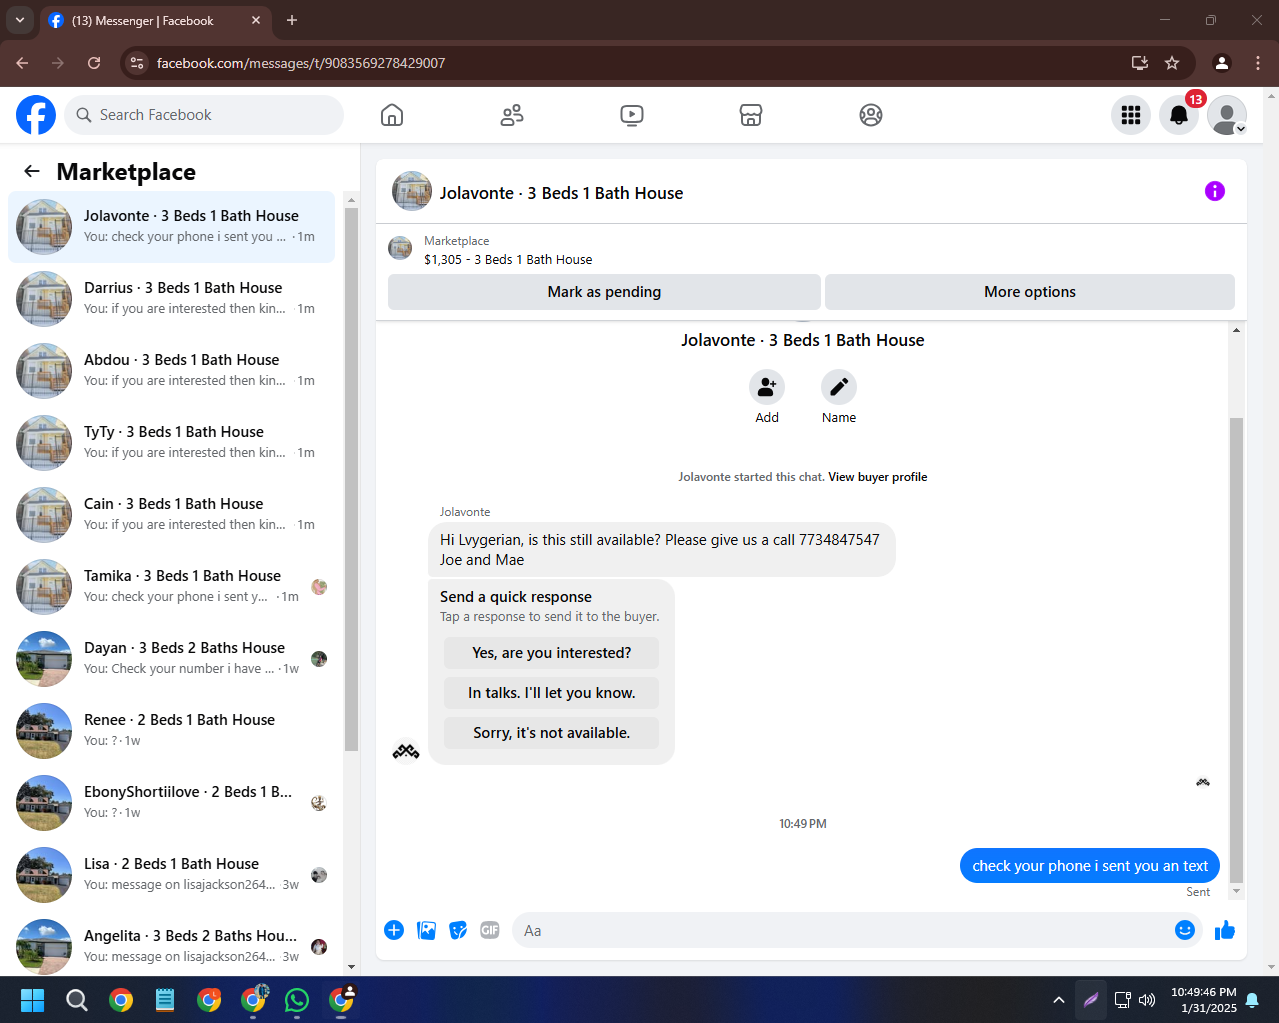Click the install app icon in address bar
The width and height of the screenshot is (1279, 1023).
[1140, 63]
